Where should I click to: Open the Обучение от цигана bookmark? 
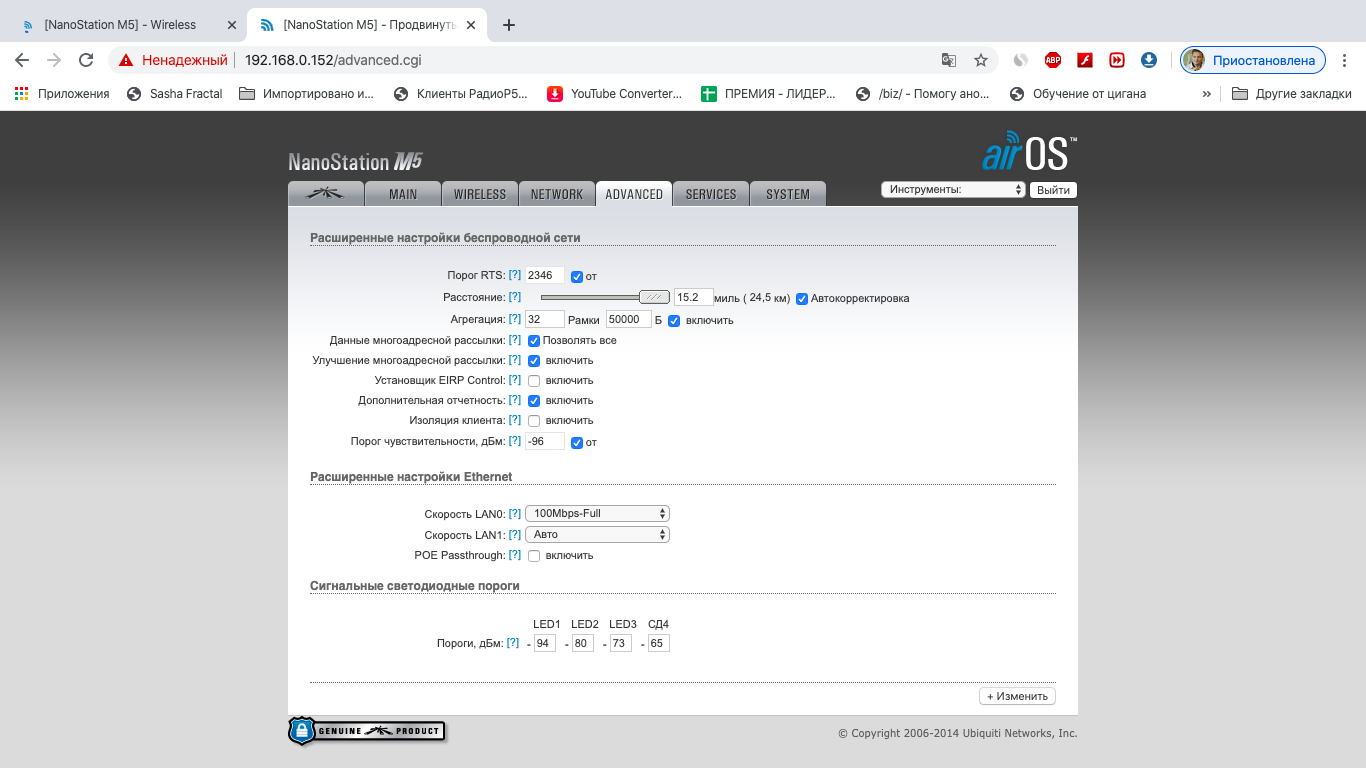1078,94
